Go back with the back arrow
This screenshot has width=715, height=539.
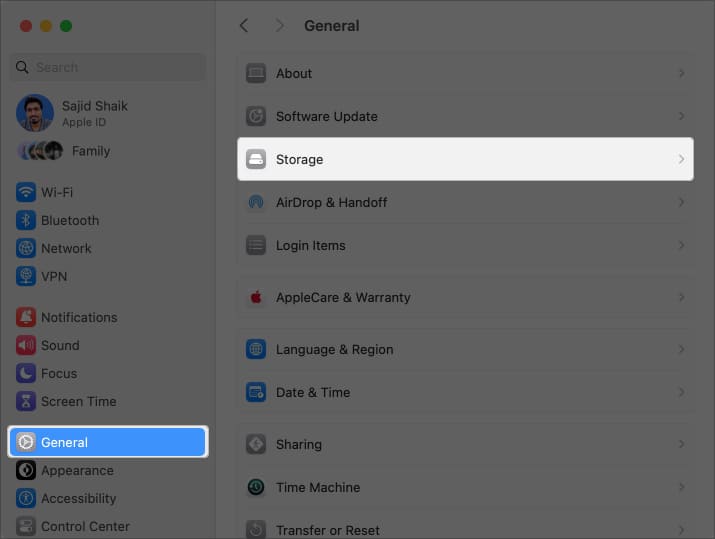point(244,26)
